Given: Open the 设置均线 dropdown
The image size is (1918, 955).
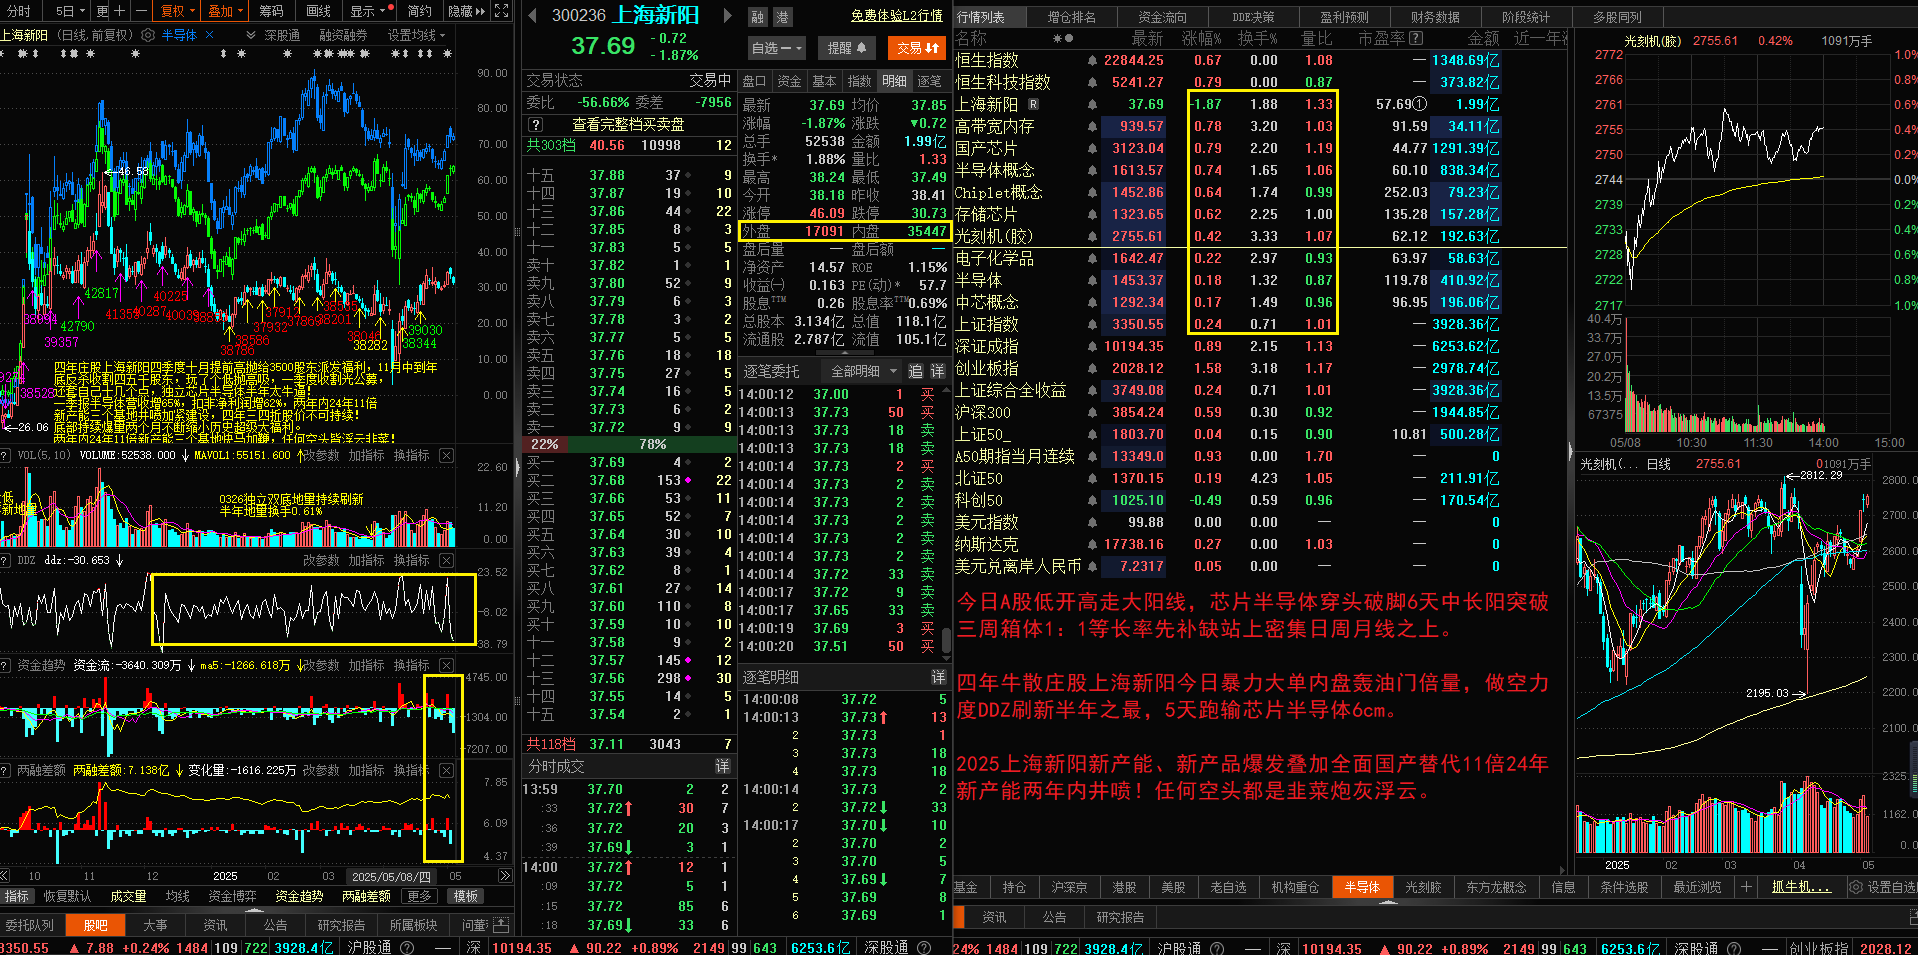Looking at the screenshot, I should 416,35.
